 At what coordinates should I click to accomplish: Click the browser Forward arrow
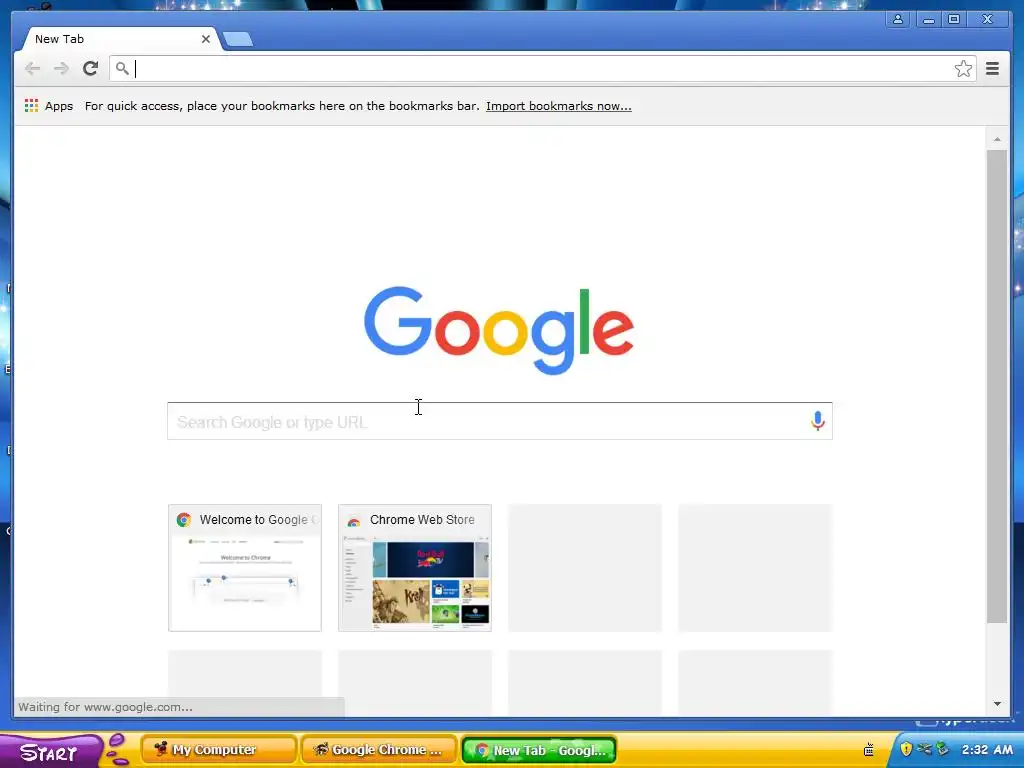point(61,69)
